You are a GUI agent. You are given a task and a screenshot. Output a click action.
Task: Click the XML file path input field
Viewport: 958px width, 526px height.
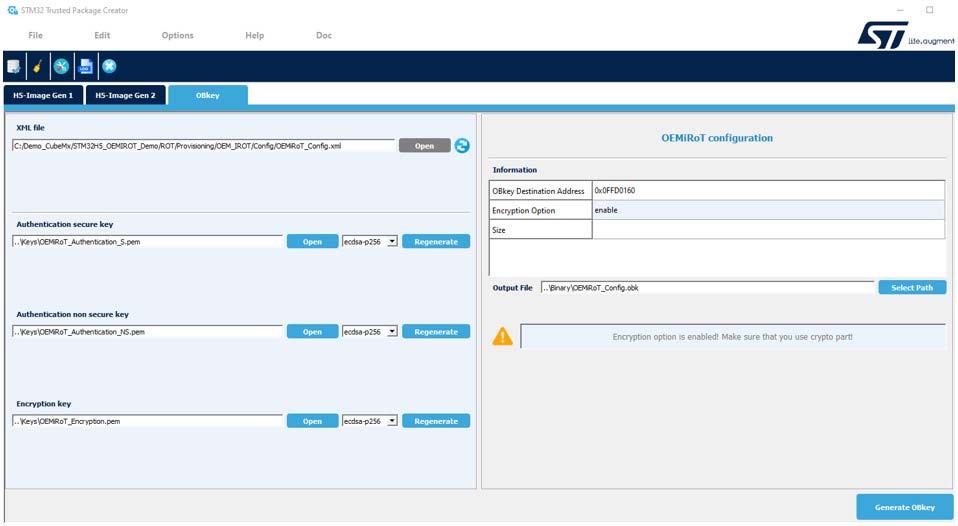pyautogui.click(x=203, y=146)
